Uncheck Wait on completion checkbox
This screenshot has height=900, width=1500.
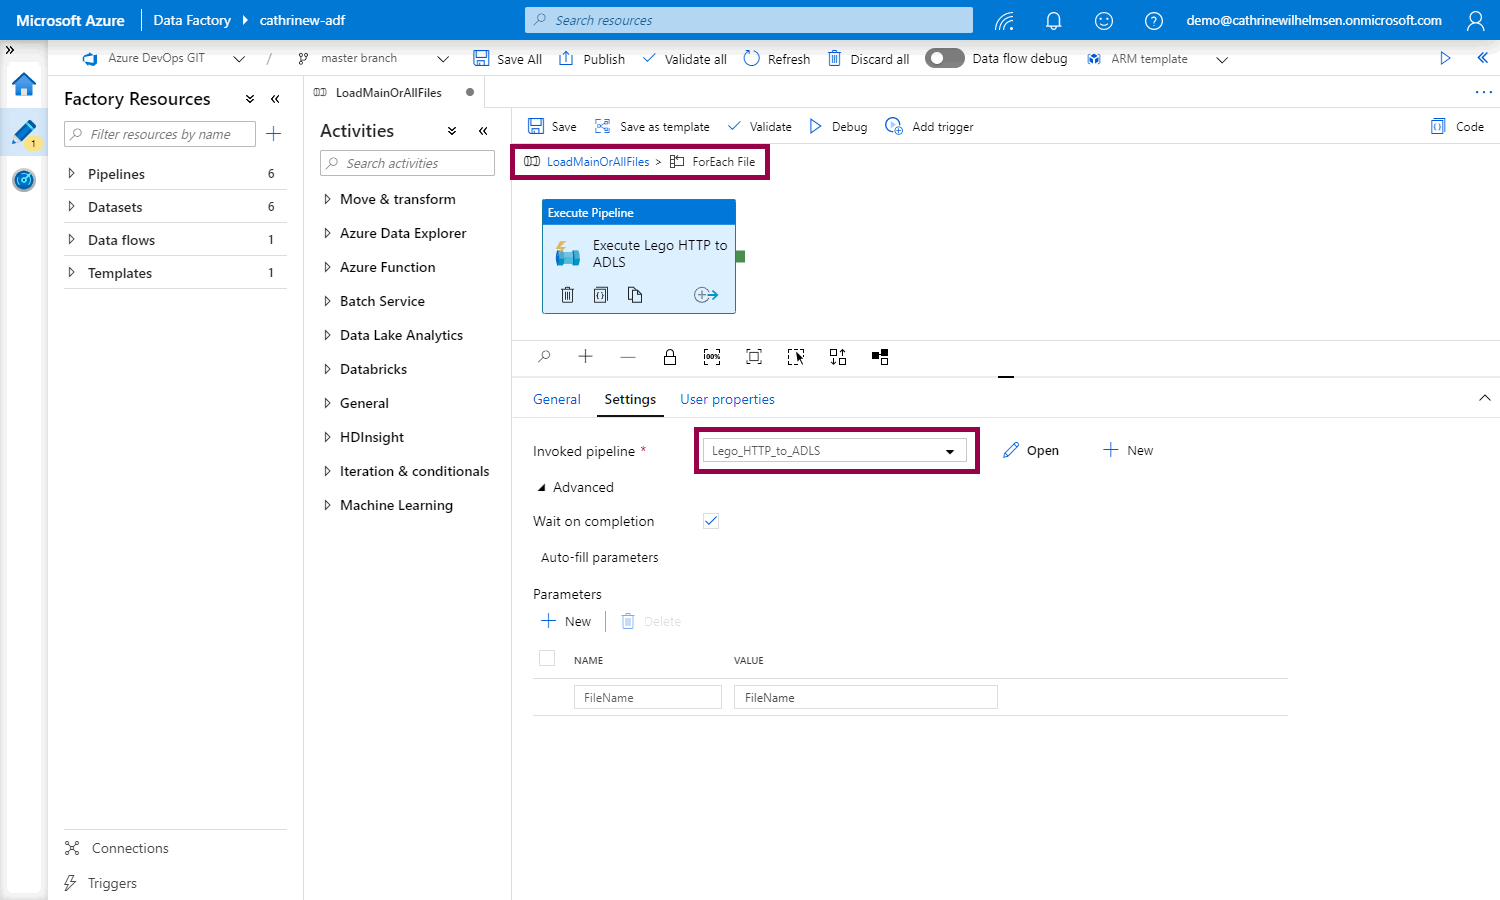click(x=711, y=521)
